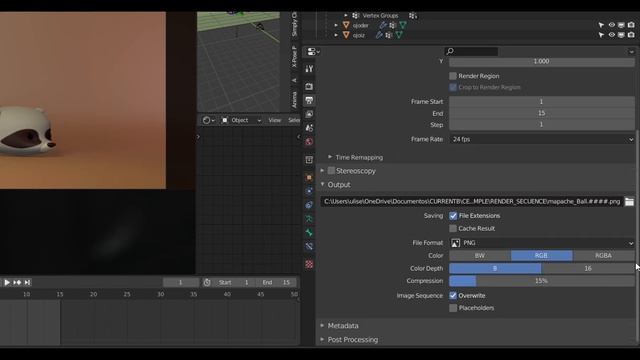Open the Frame Rate 24 fps dropdown
This screenshot has height=360, width=640.
pos(542,139)
